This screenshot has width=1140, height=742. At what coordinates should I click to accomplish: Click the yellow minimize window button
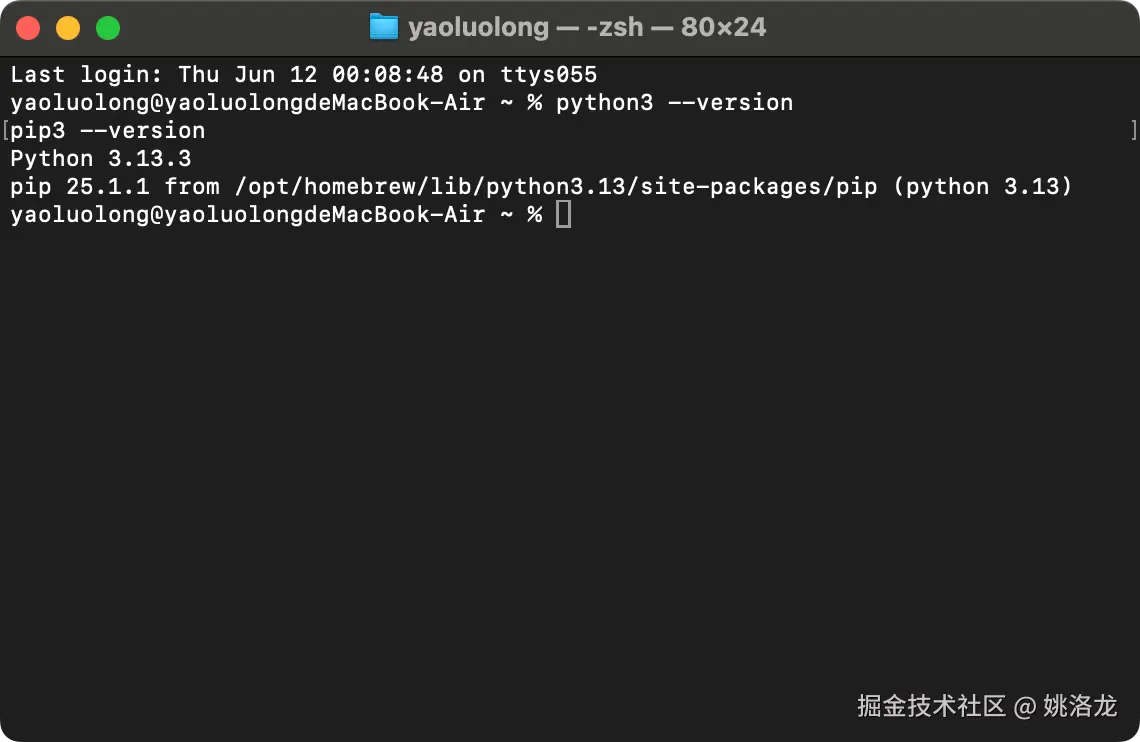tap(68, 28)
